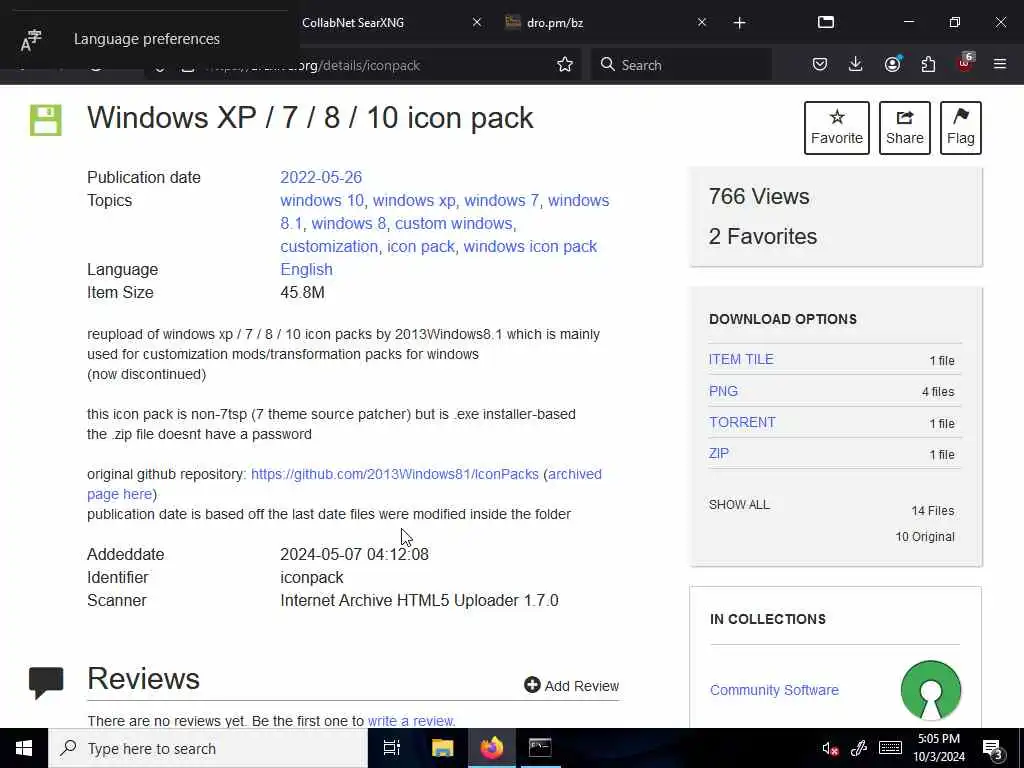
Task: Click the 10 Original count
Action: 925,537
